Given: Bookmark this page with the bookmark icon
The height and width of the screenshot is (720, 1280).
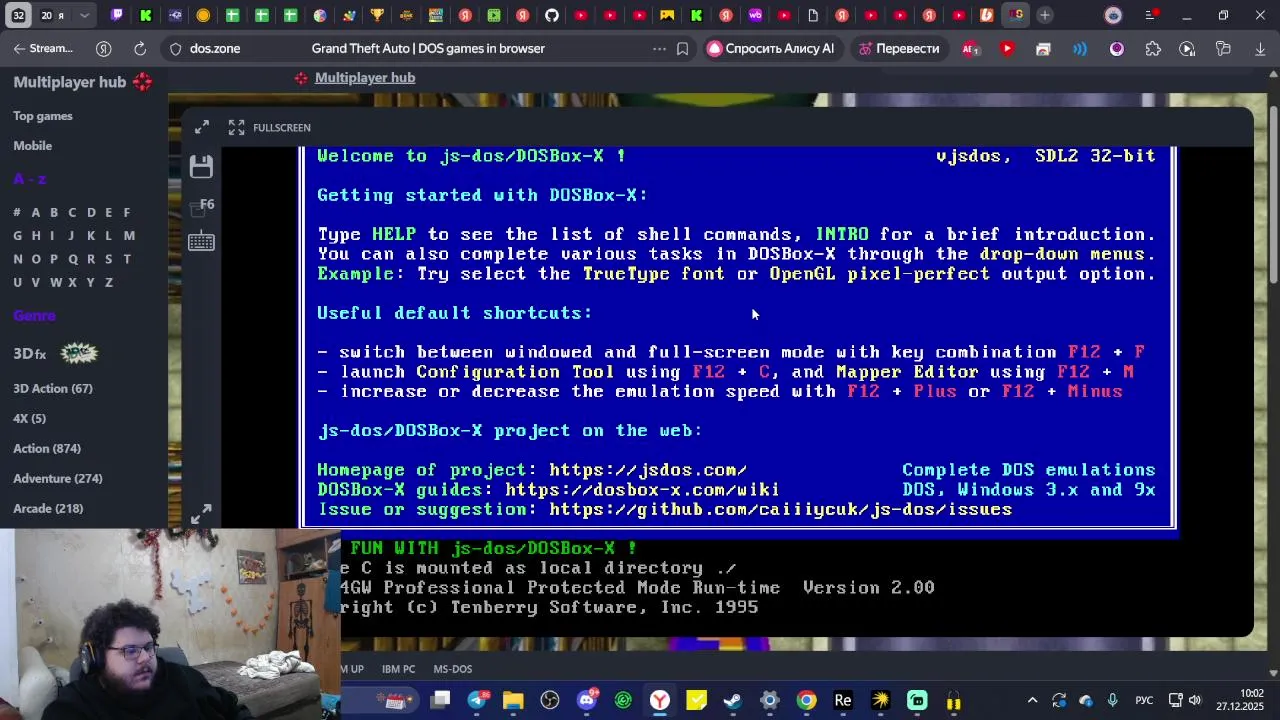Looking at the screenshot, I should [x=683, y=48].
